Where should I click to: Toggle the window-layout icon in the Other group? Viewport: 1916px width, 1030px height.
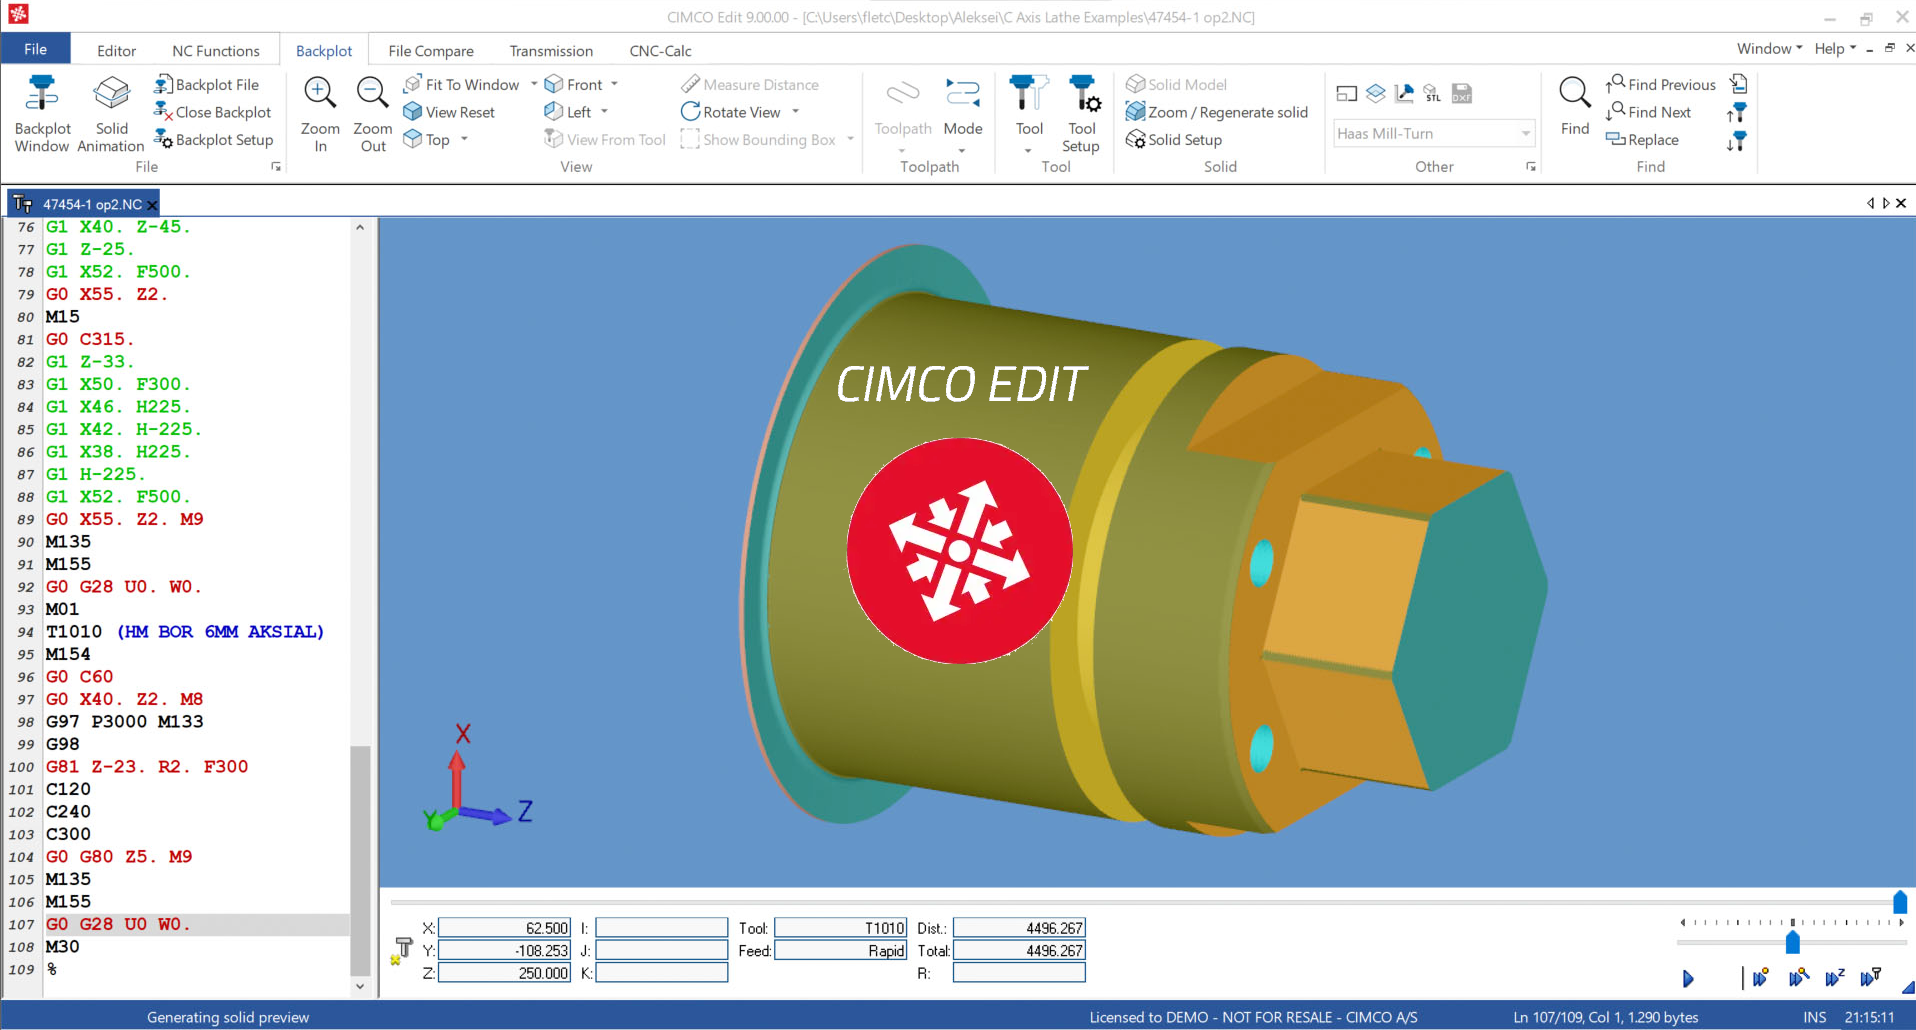1347,93
